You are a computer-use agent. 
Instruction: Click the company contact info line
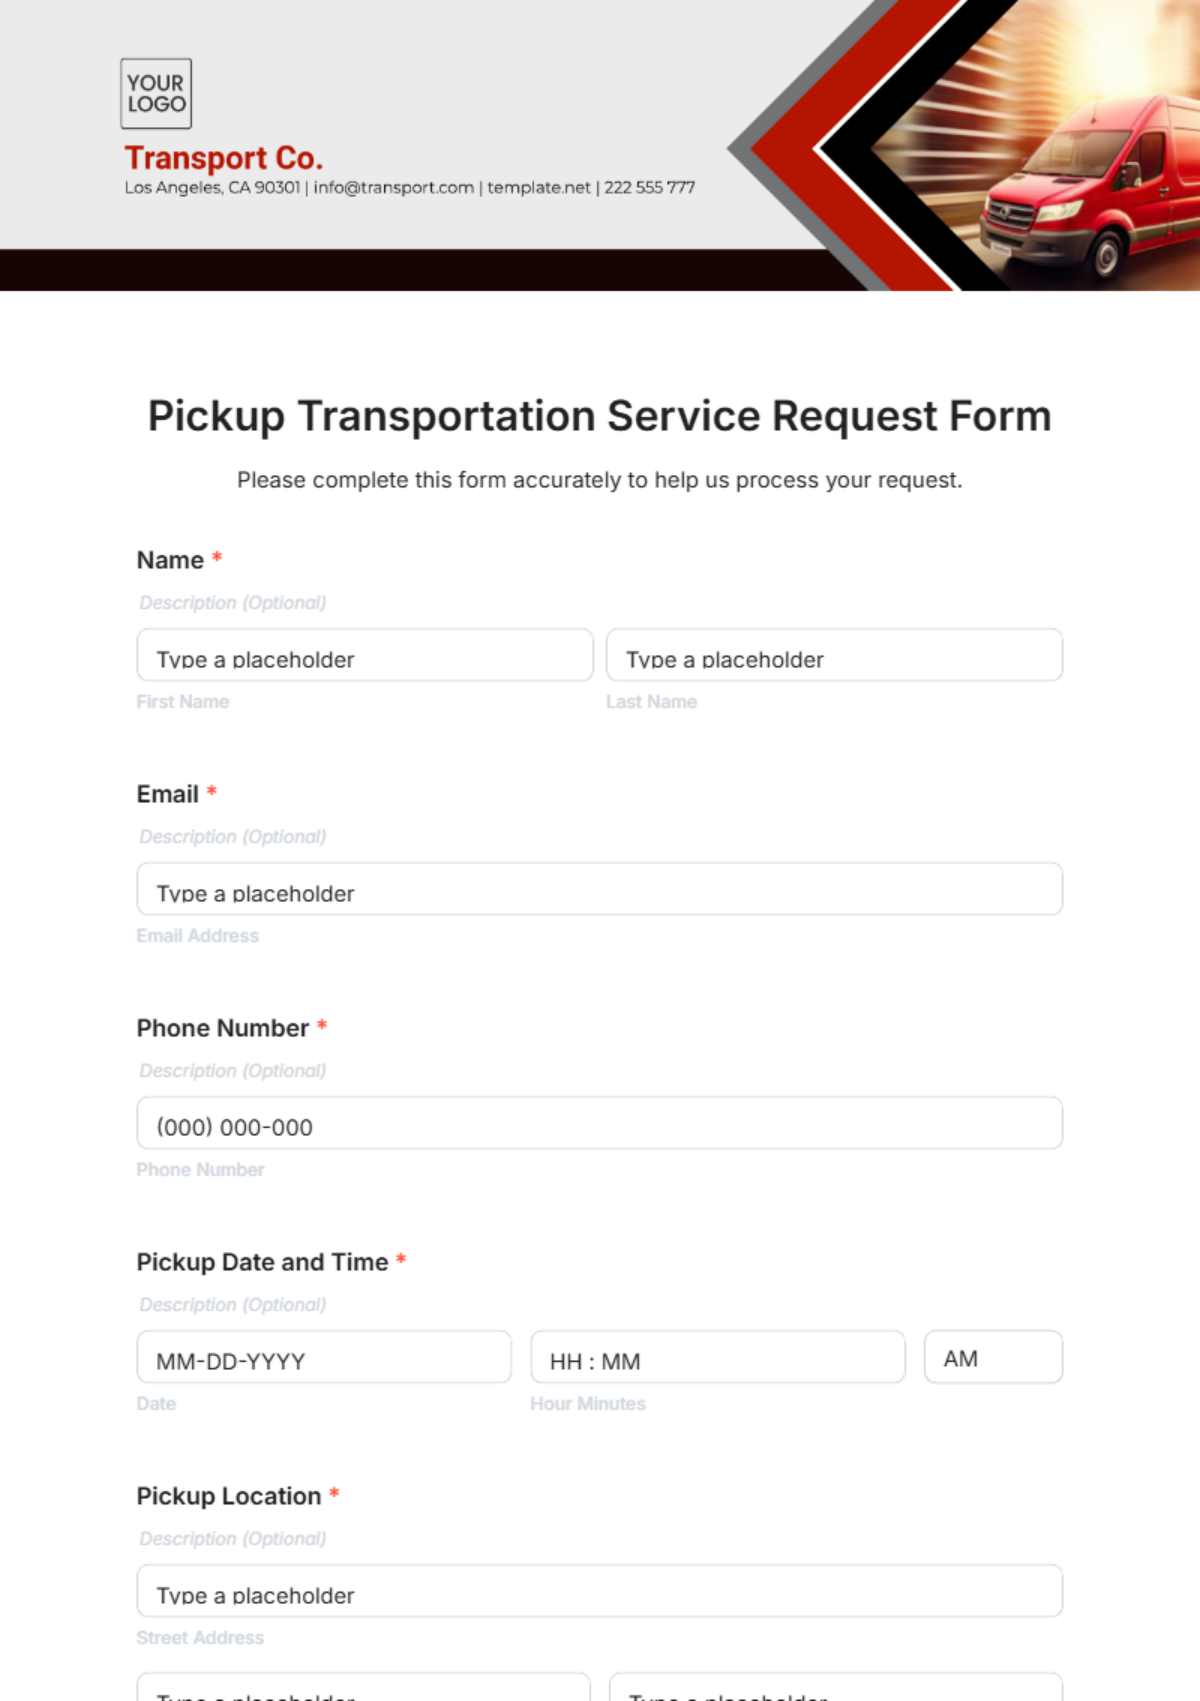[x=409, y=188]
